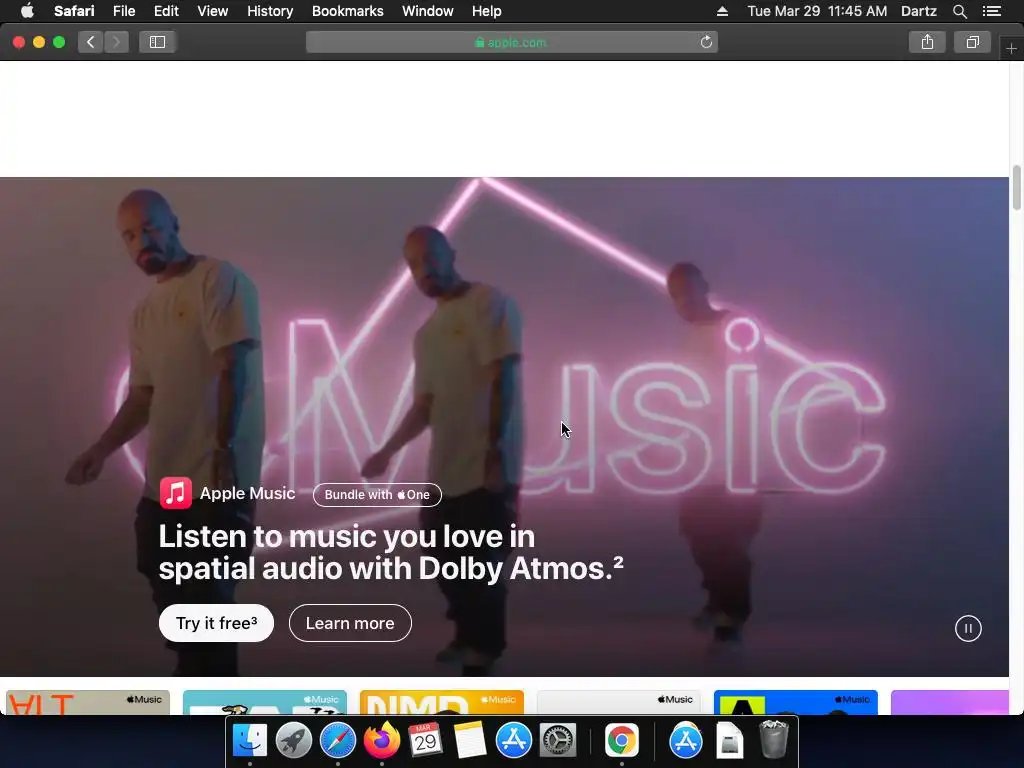Viewport: 1024px width, 768px height.
Task: Toggle the Safari sidebar button
Action: 157,42
